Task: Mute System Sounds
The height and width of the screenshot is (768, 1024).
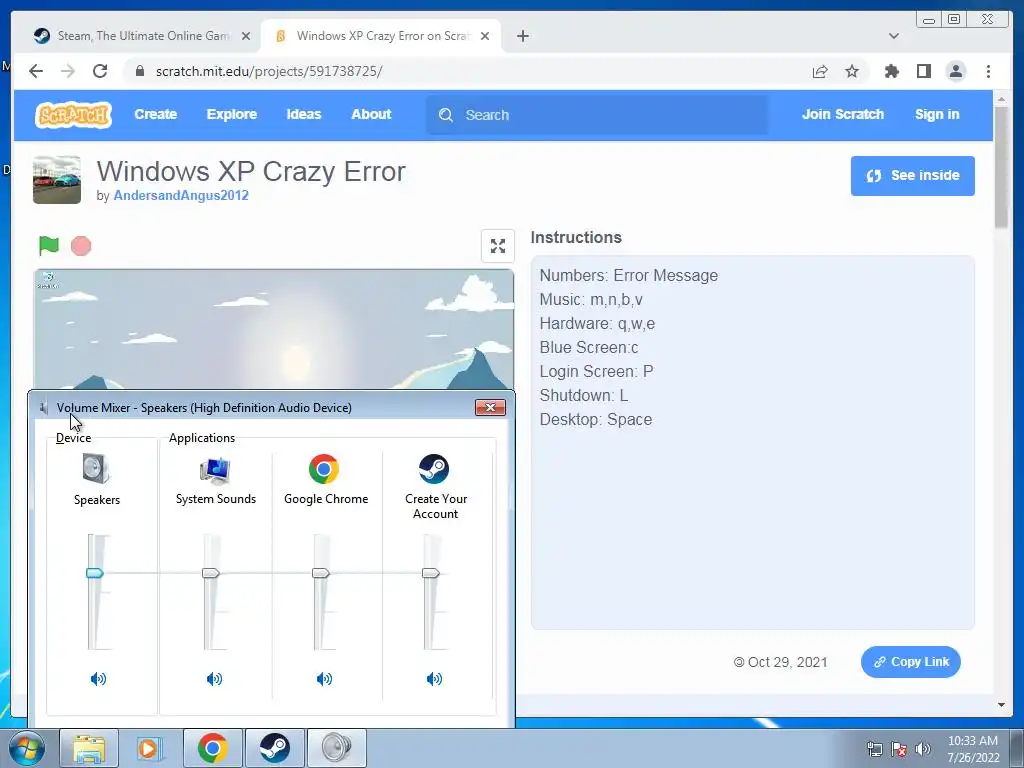Action: pyautogui.click(x=214, y=679)
